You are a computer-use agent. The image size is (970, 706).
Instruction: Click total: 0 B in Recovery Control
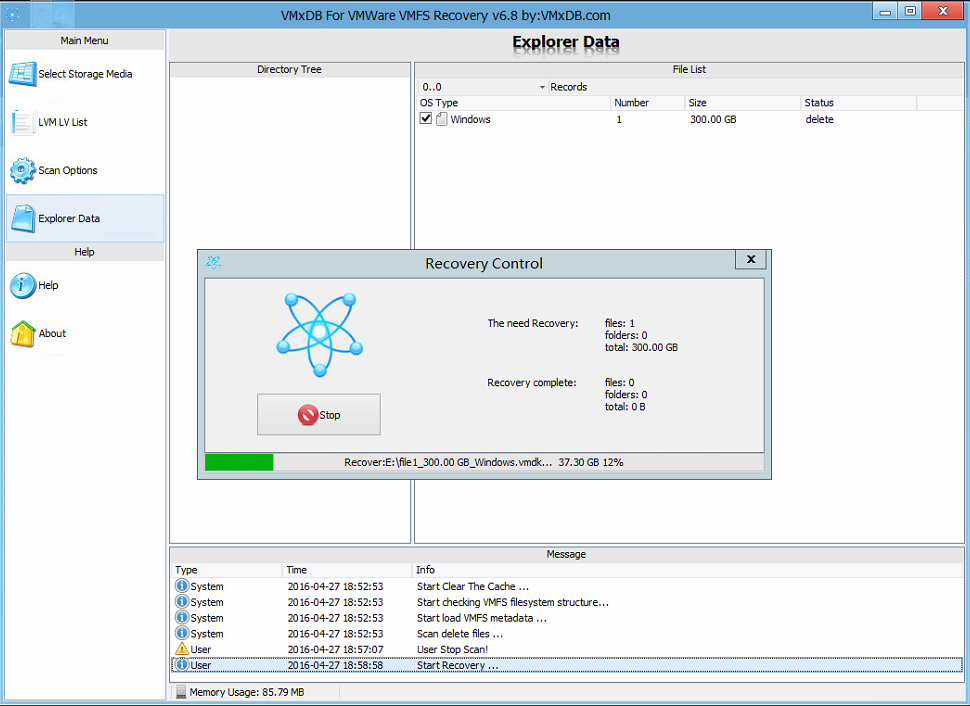click(625, 407)
